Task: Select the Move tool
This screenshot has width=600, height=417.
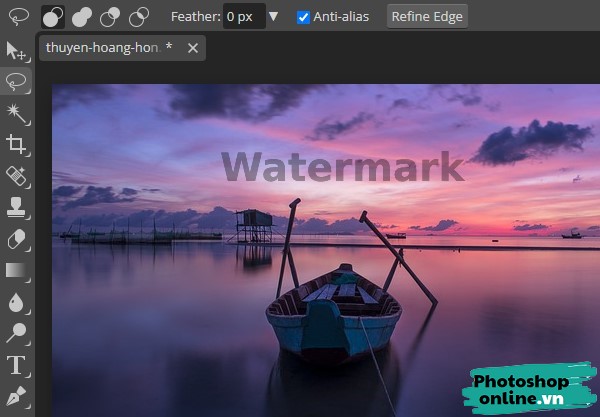Action: coord(16,50)
